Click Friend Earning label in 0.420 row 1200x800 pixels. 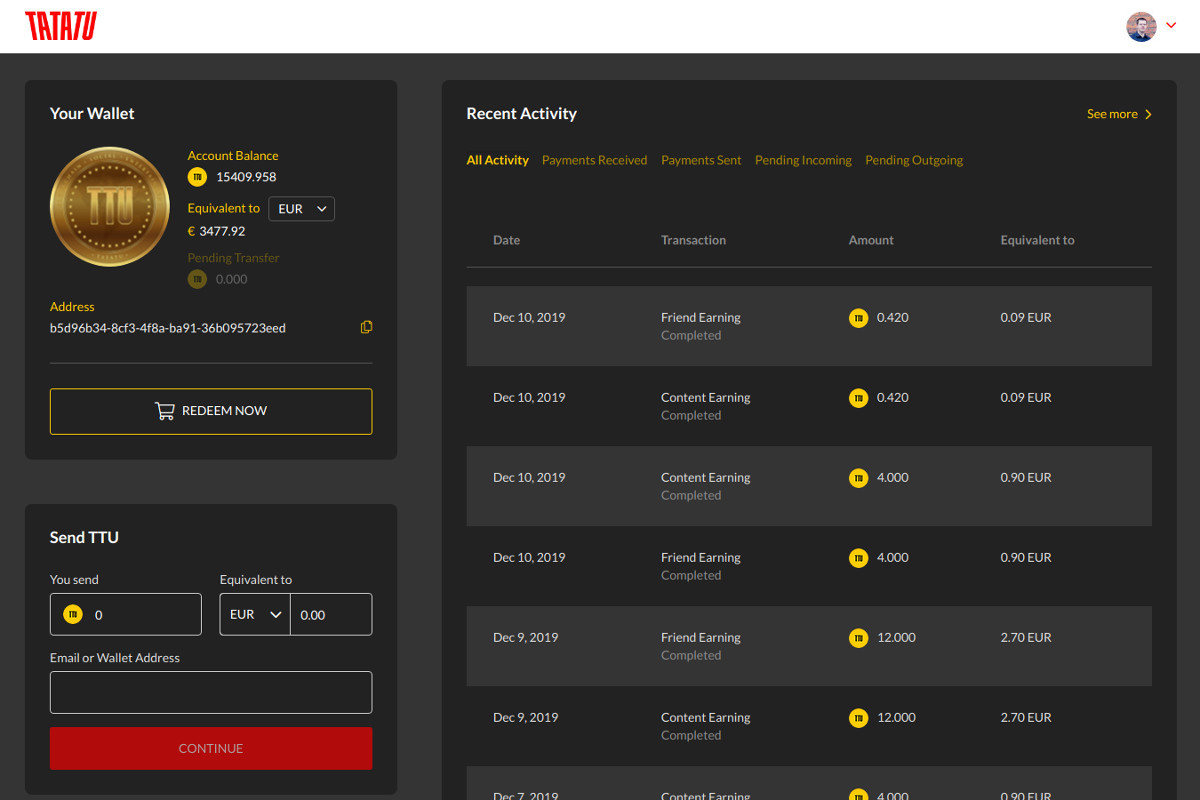[701, 317]
